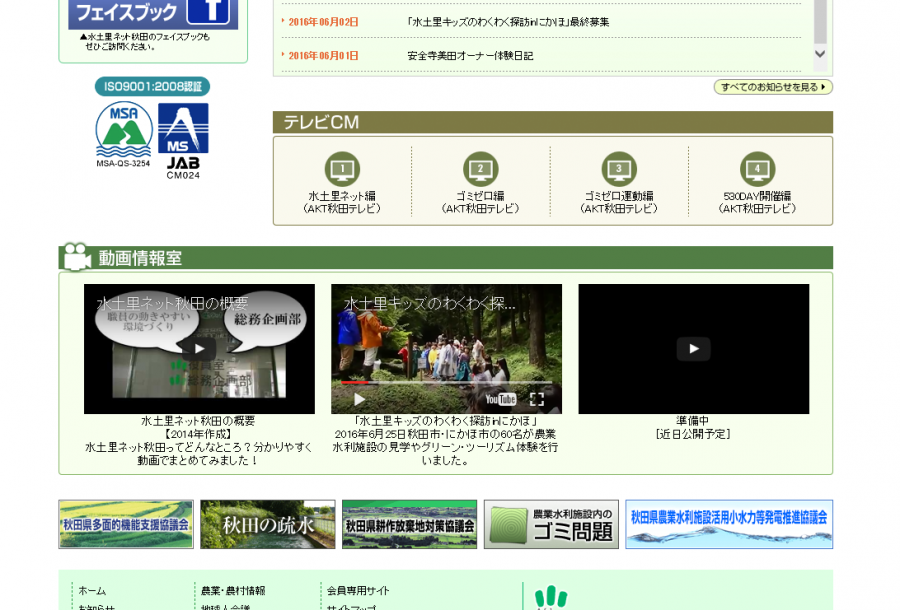Viewport: 900px width, 610px height.
Task: Play the 水土里ネット秋田の概要 video
Action: click(197, 349)
